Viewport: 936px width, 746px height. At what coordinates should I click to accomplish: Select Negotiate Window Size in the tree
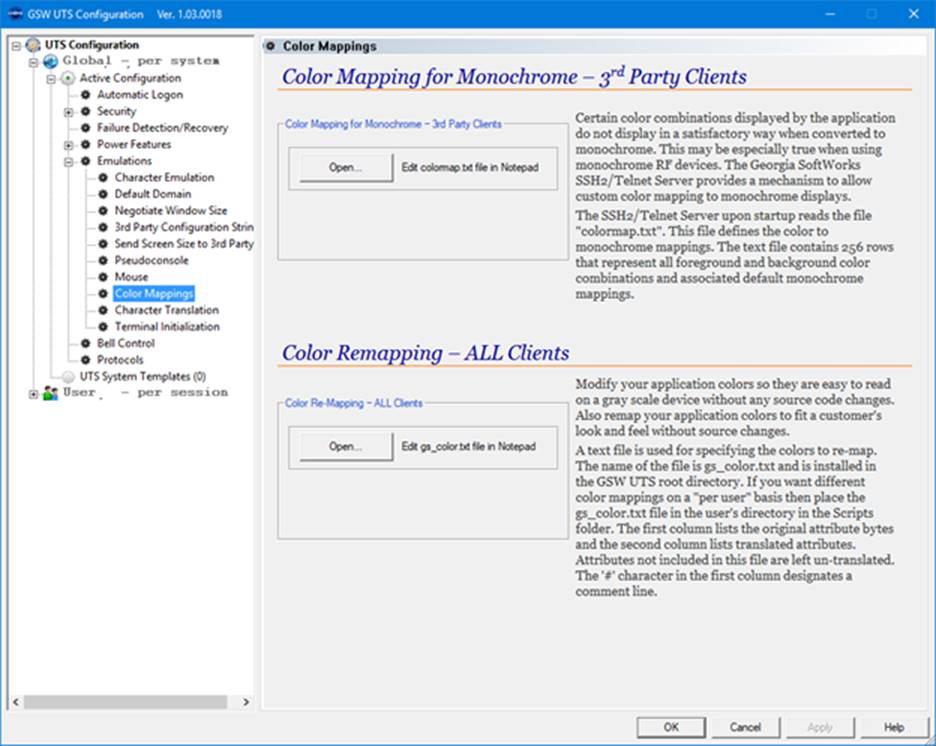171,211
